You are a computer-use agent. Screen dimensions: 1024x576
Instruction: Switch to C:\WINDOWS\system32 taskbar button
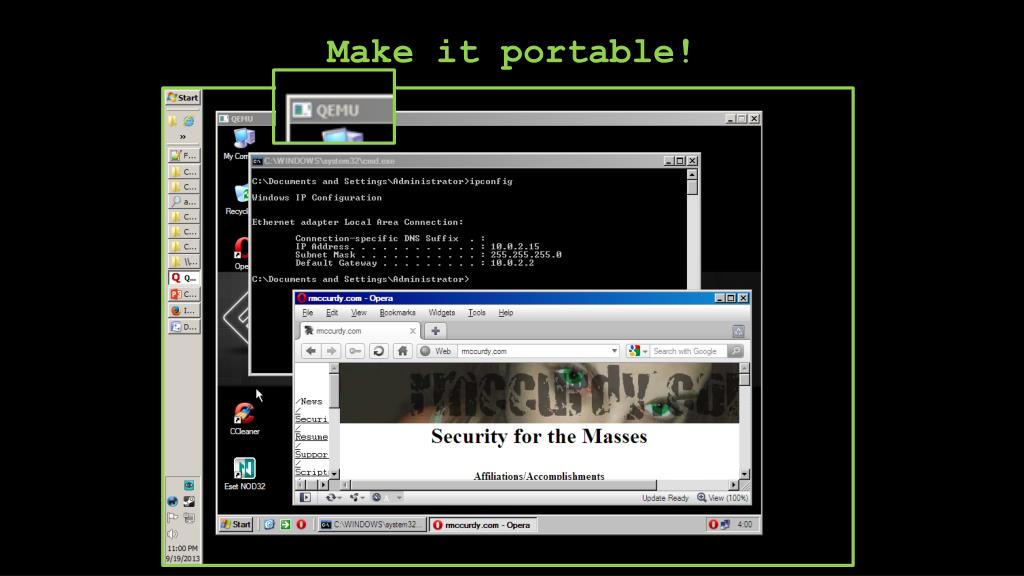click(x=371, y=524)
